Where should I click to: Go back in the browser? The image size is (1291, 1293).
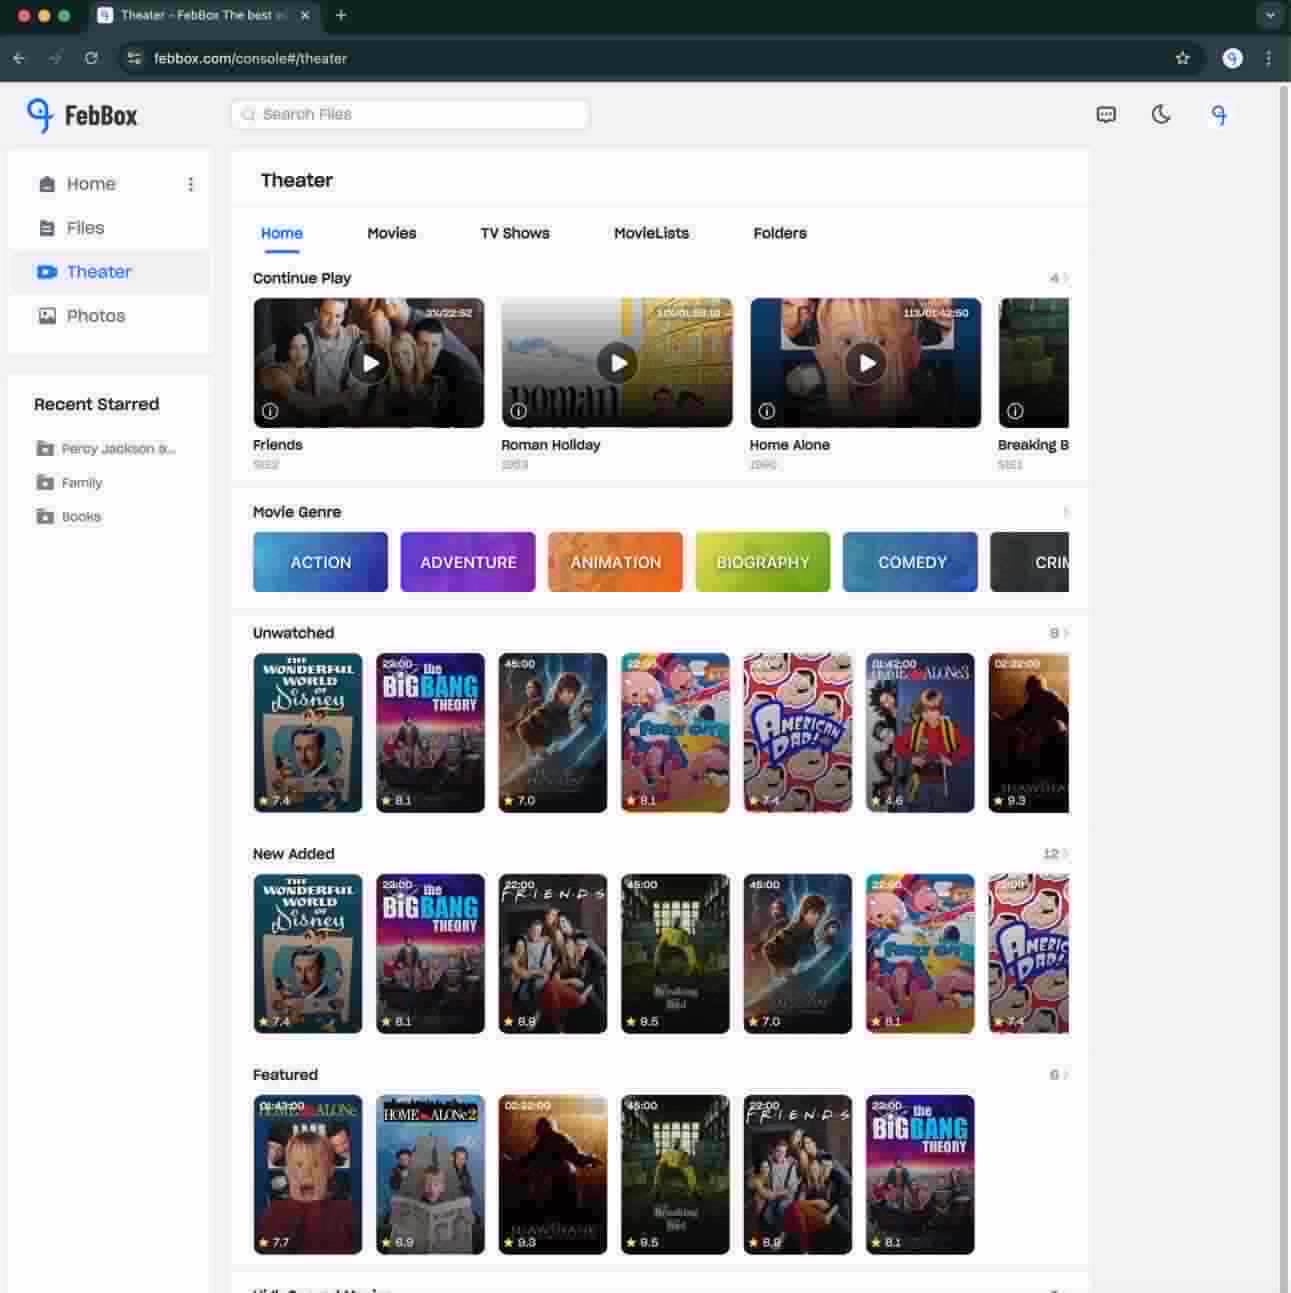(x=19, y=58)
